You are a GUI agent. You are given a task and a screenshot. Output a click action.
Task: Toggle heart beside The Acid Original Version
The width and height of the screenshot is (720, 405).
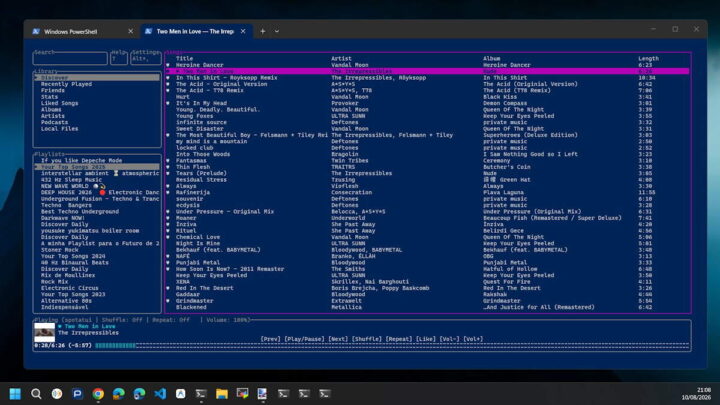coord(168,84)
